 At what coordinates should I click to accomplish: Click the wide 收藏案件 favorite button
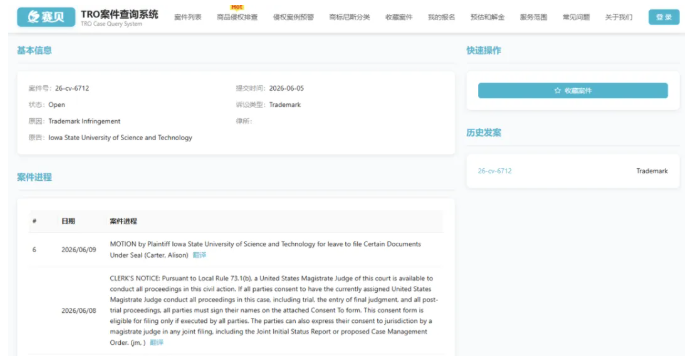click(573, 90)
